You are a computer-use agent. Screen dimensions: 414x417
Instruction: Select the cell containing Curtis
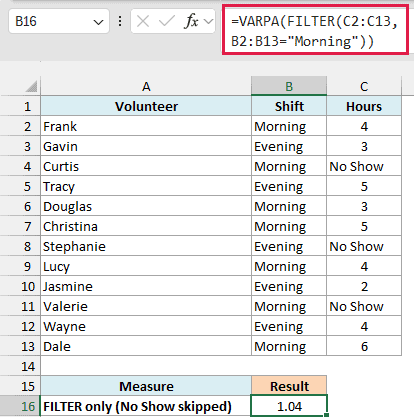point(146,166)
